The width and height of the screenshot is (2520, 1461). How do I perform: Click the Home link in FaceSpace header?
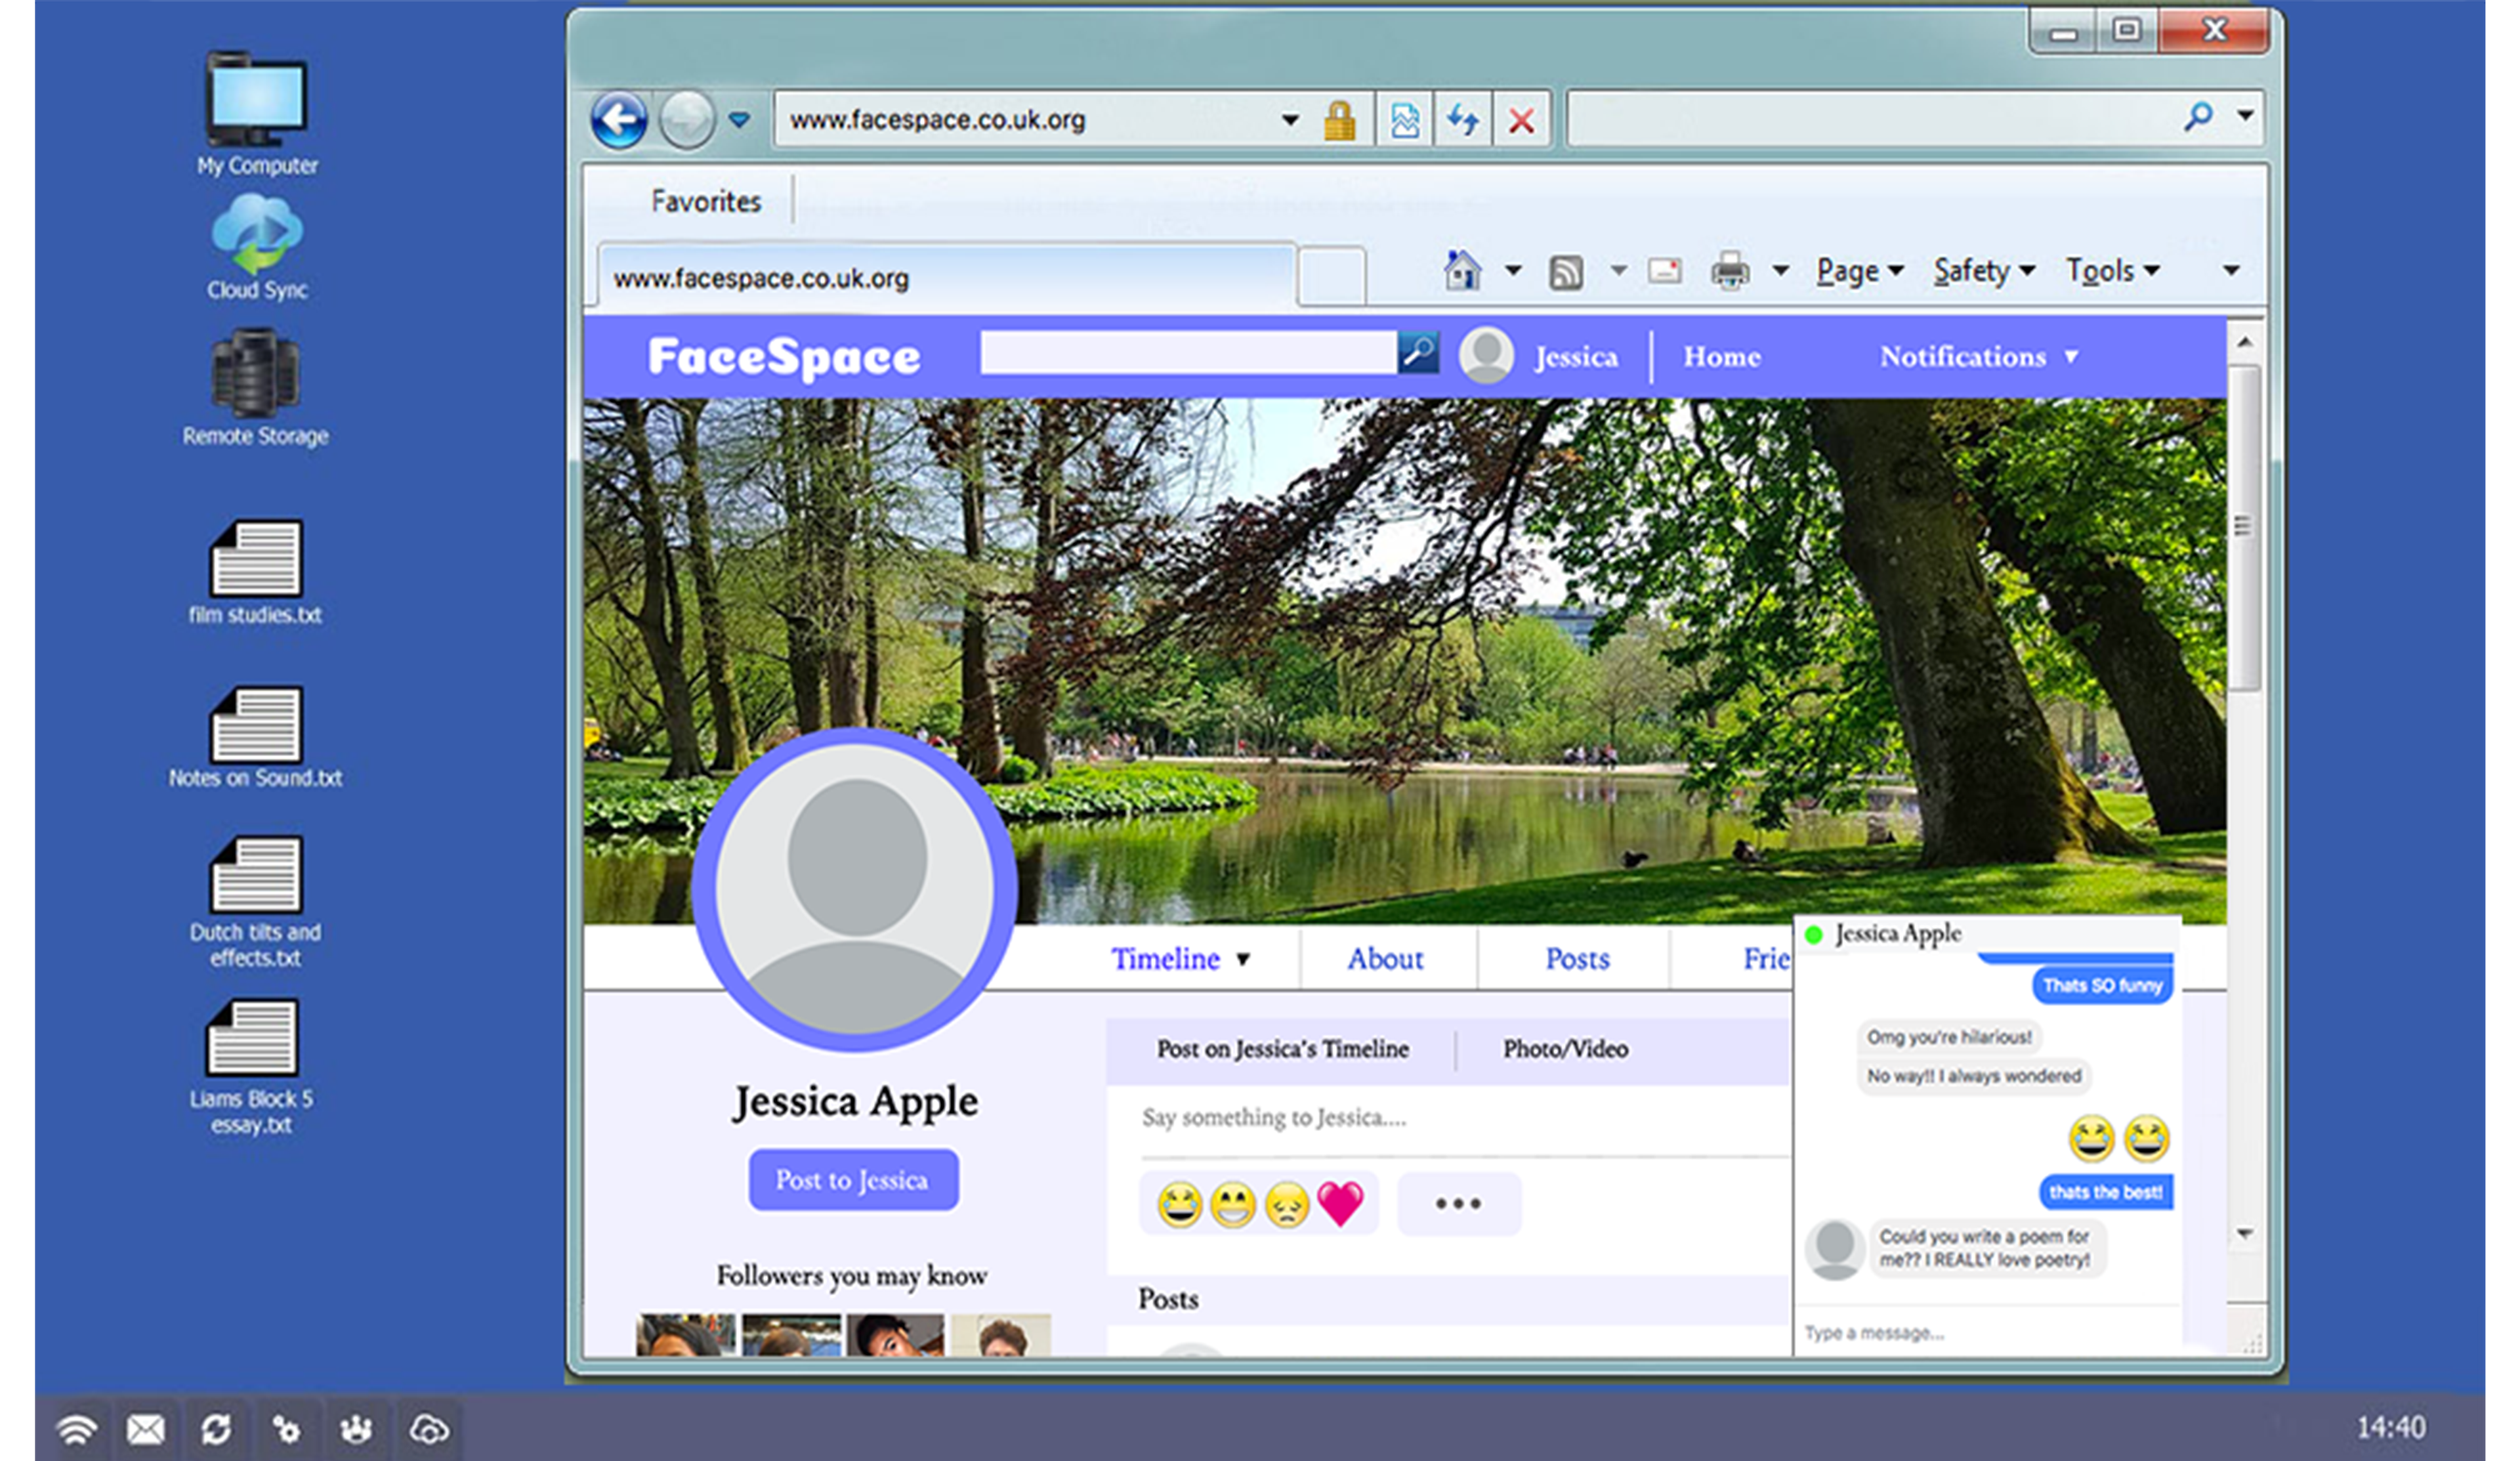tap(1721, 357)
